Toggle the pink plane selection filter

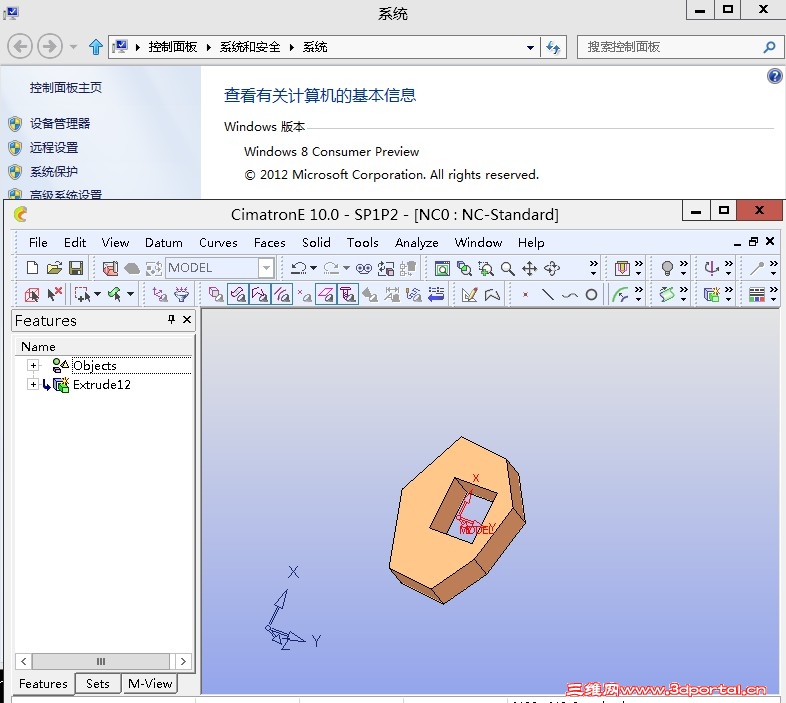(326, 294)
